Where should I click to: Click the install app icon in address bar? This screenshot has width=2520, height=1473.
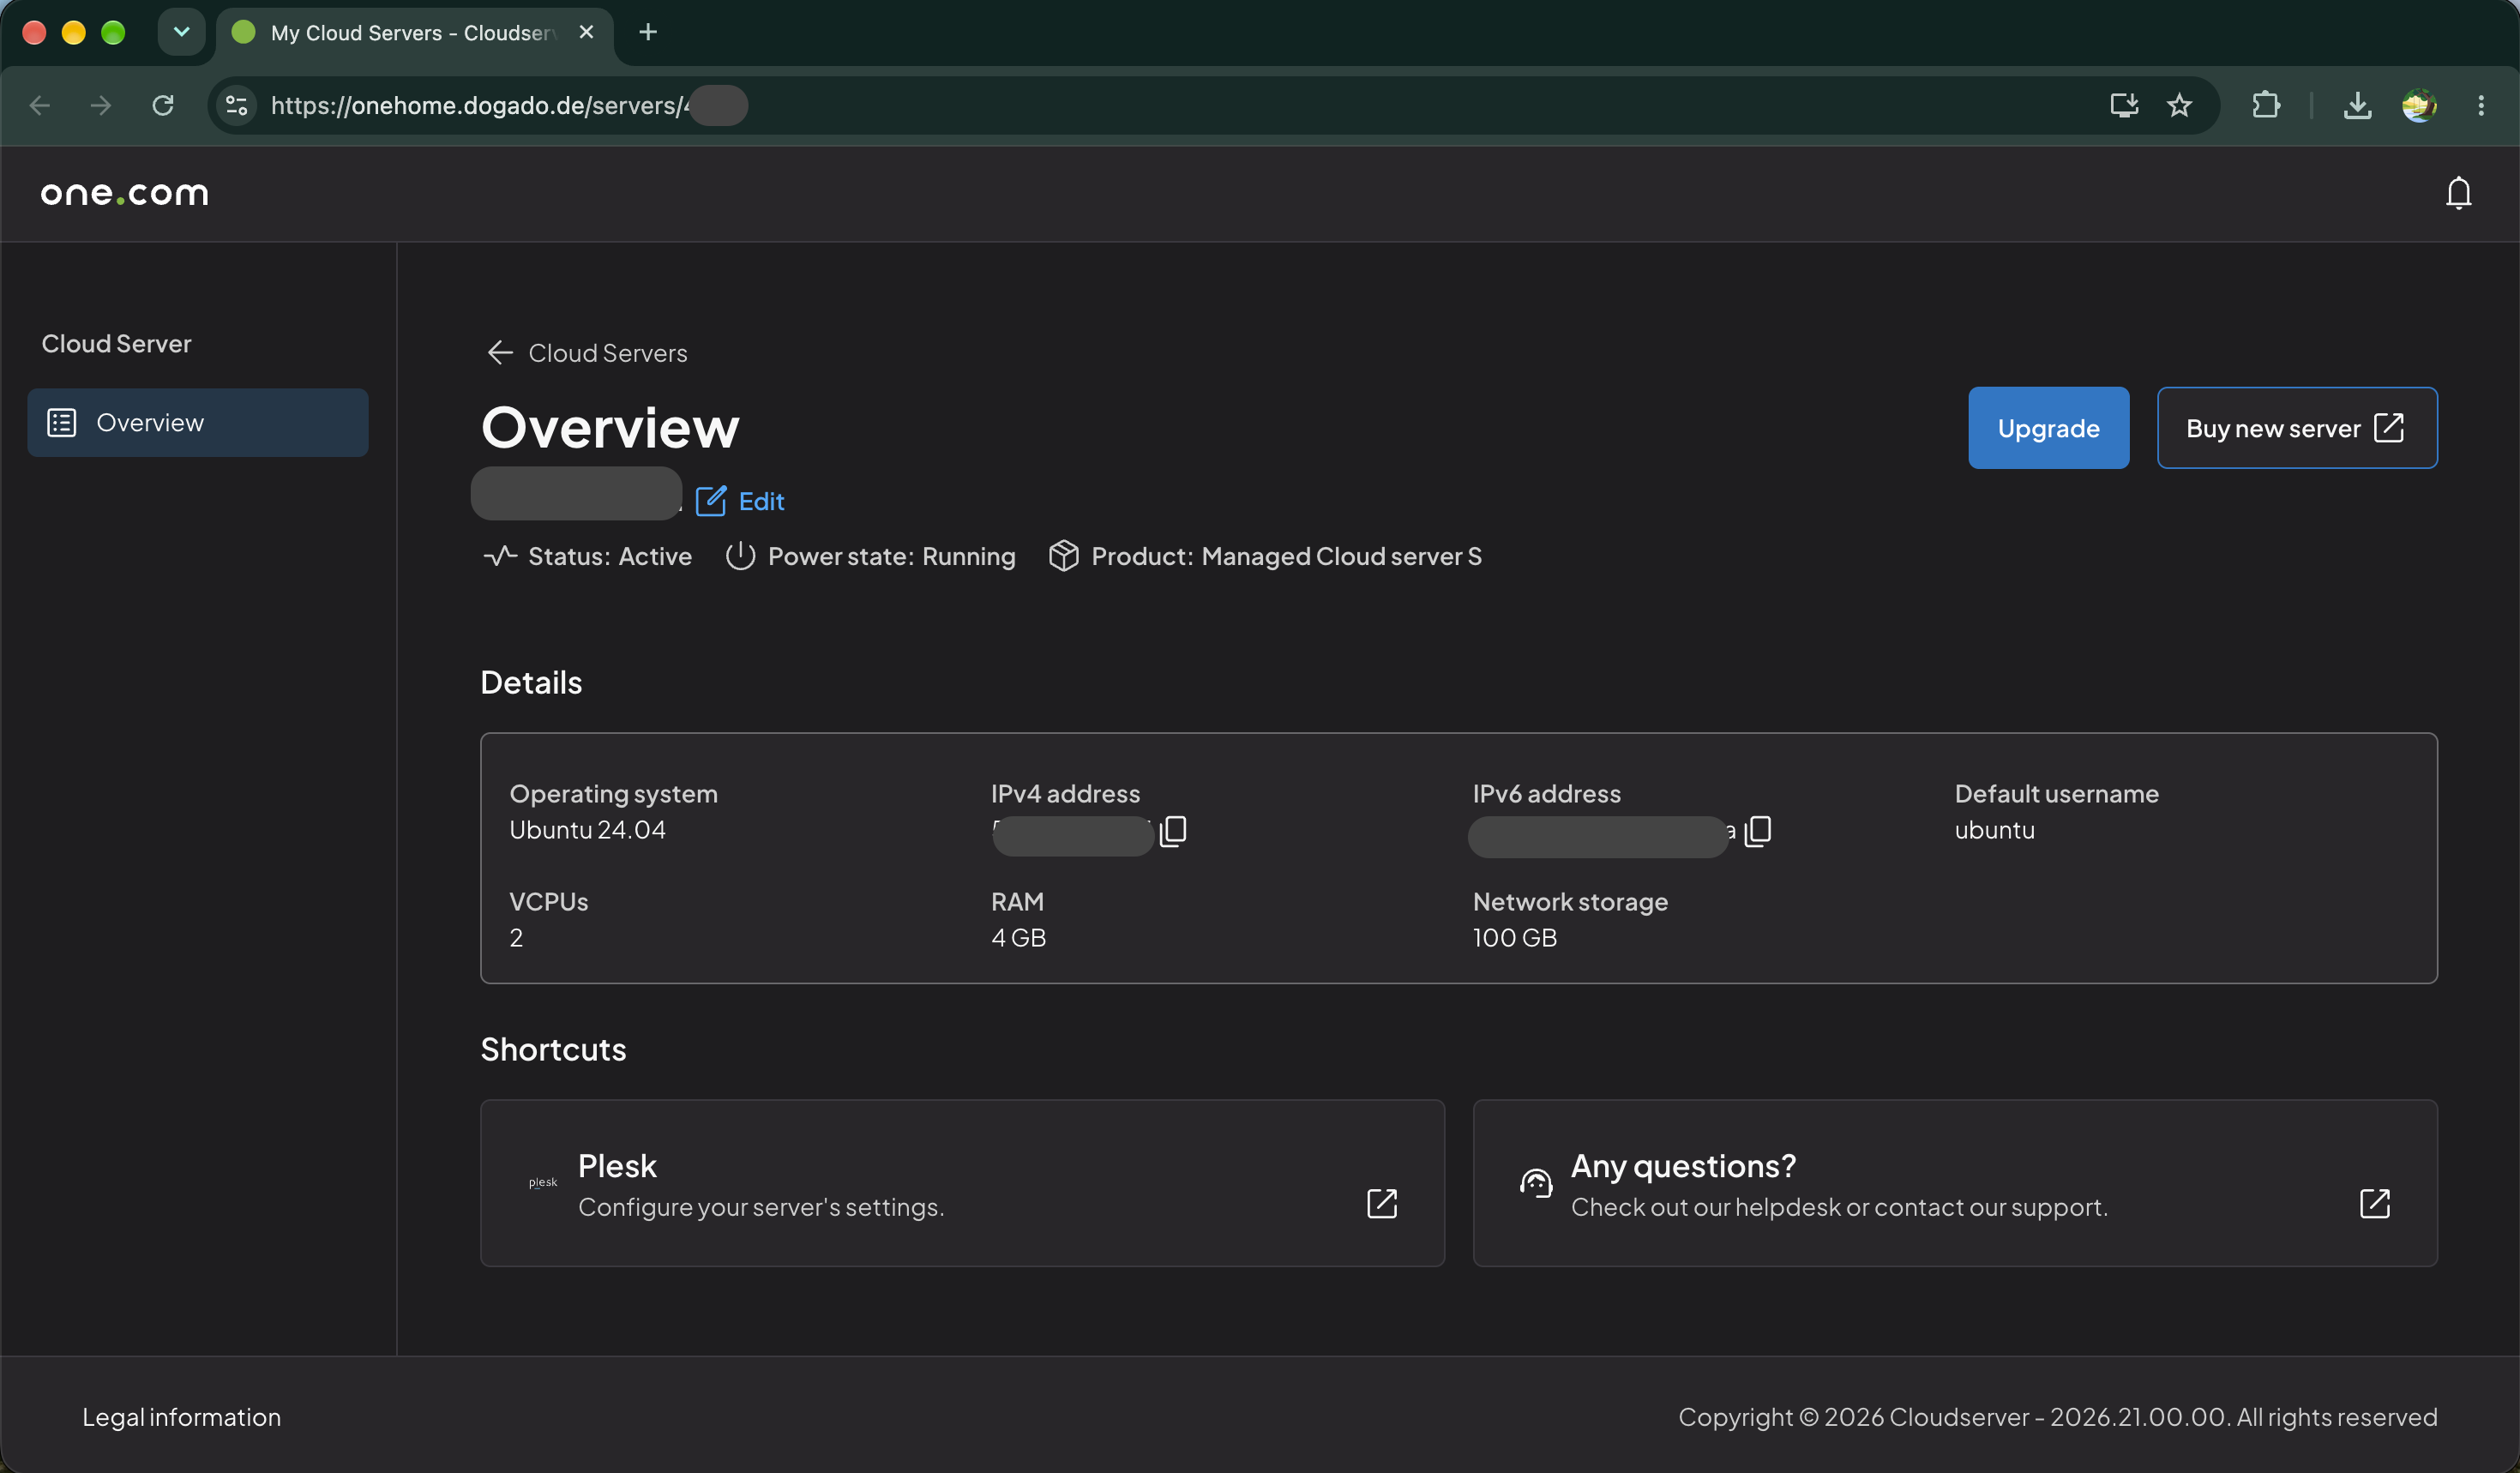click(2124, 105)
